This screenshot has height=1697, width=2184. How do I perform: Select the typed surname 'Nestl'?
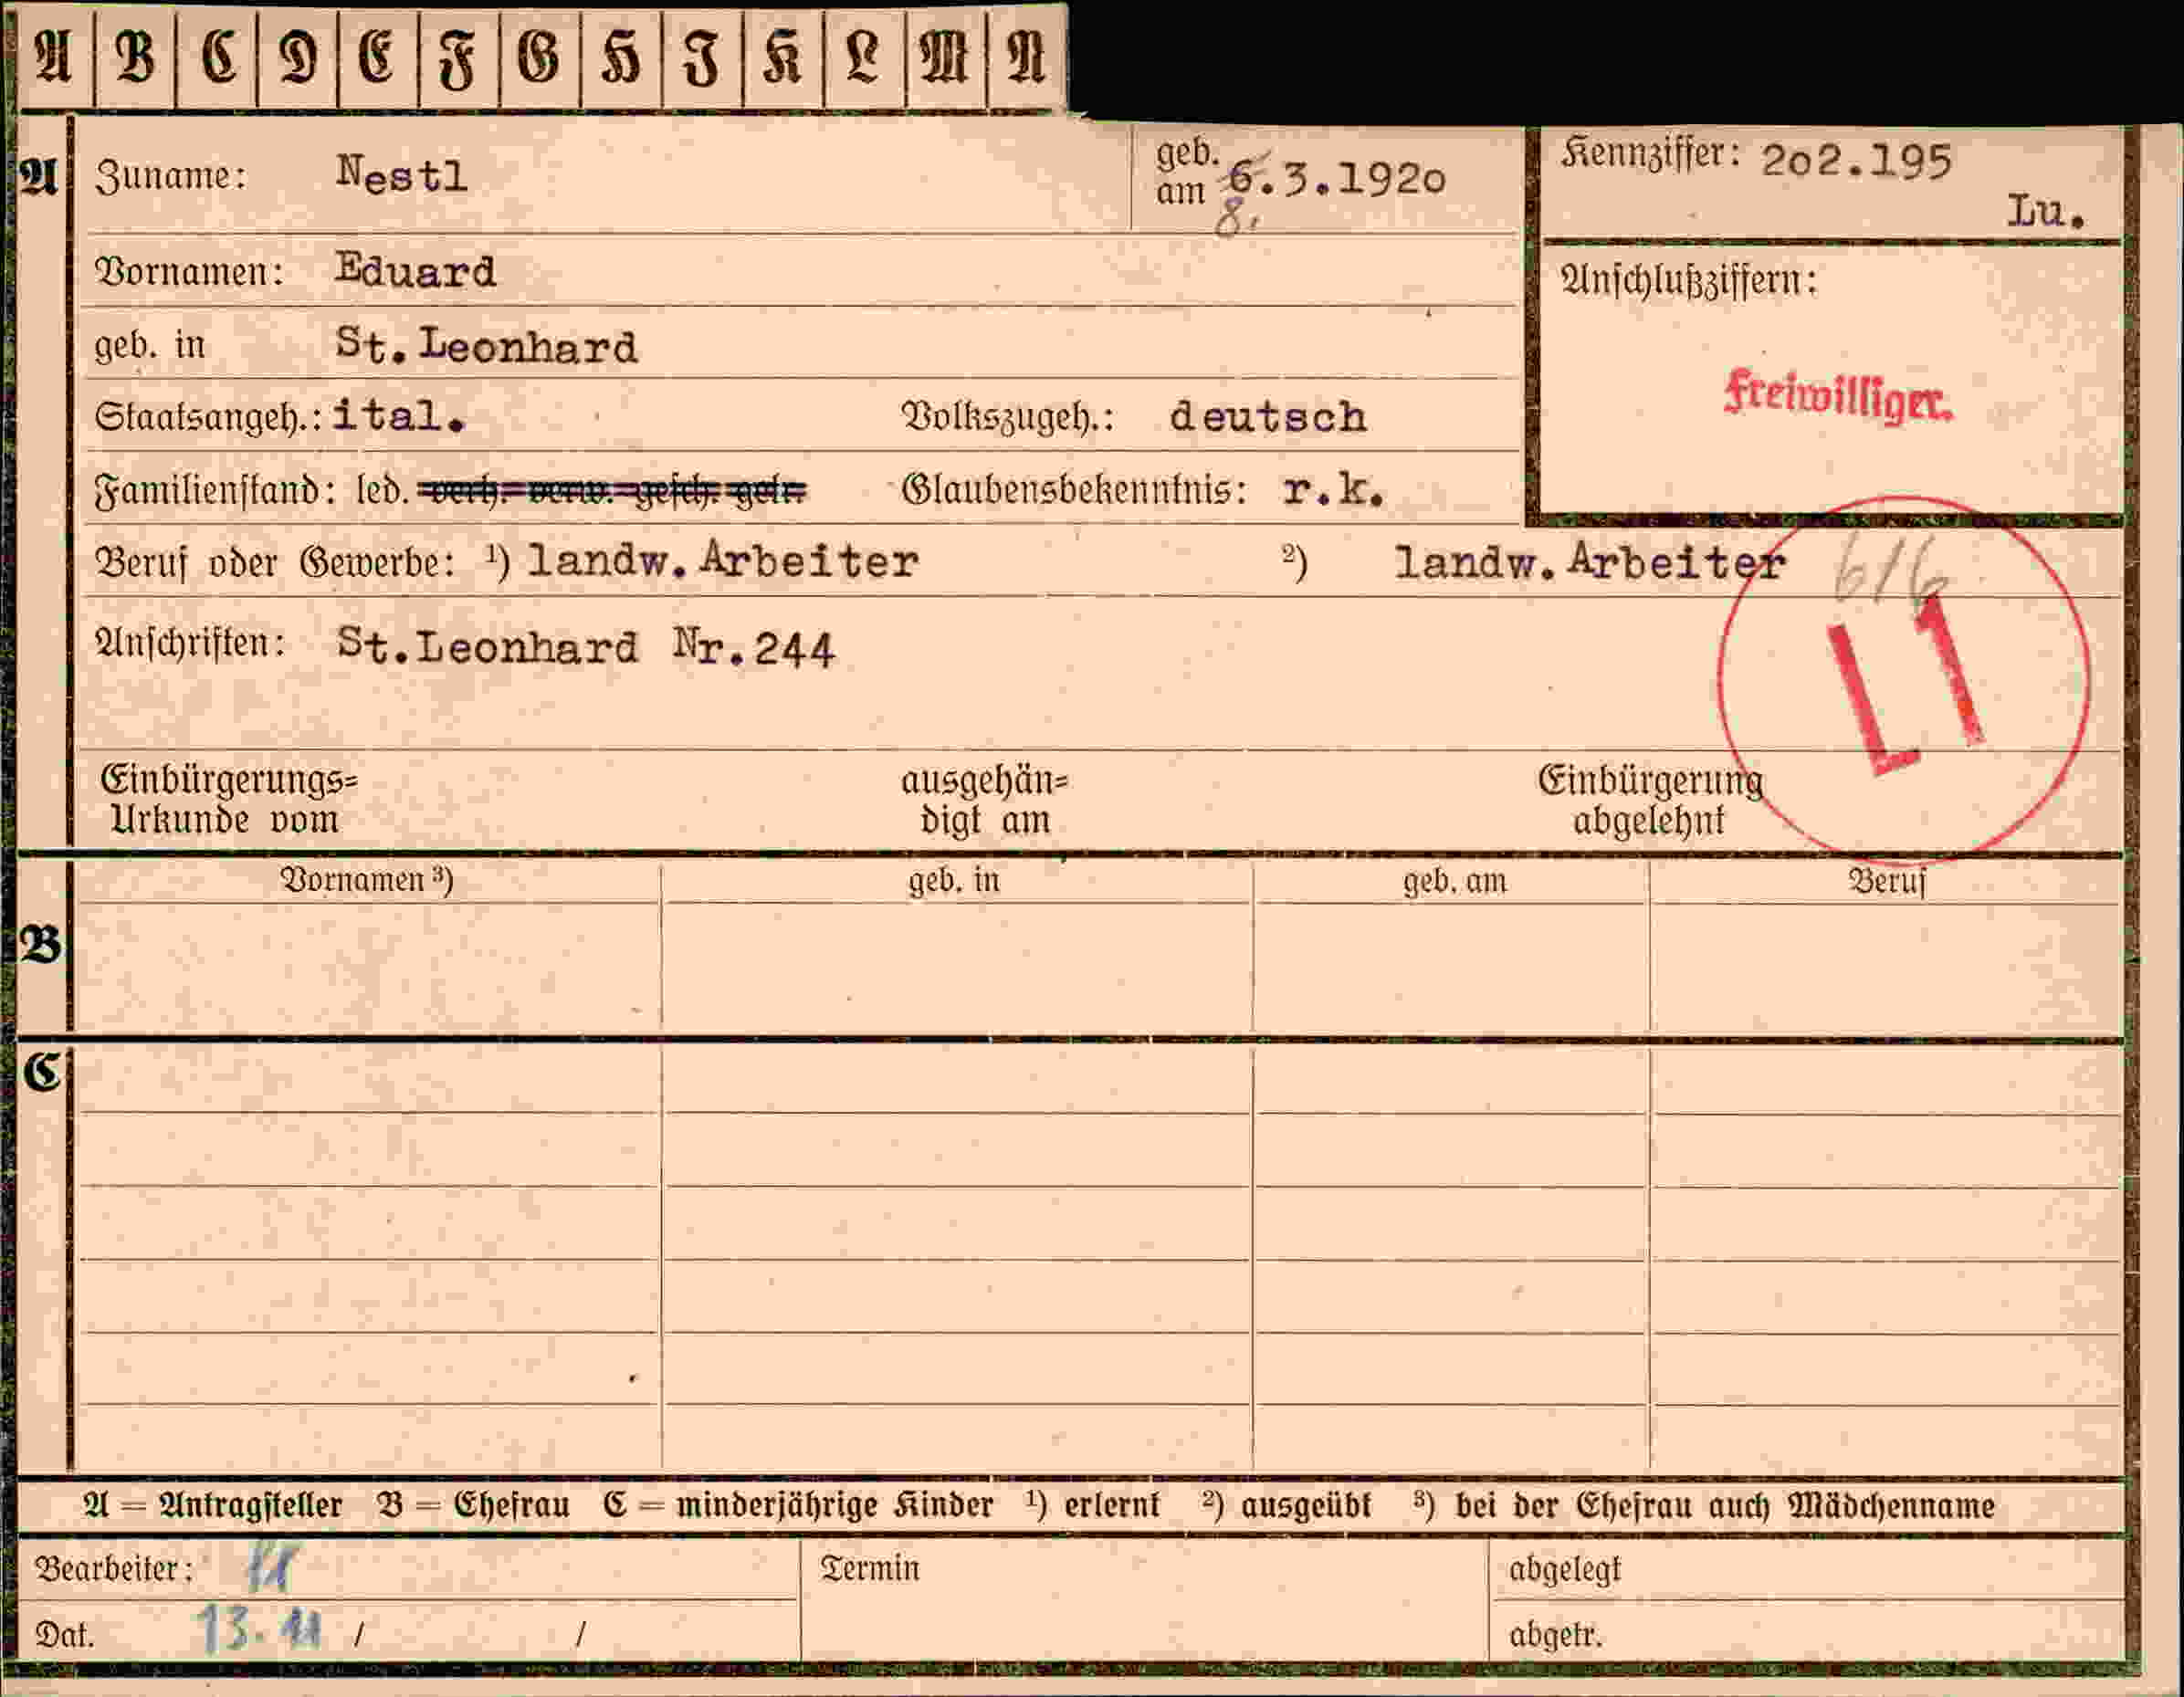[x=402, y=175]
